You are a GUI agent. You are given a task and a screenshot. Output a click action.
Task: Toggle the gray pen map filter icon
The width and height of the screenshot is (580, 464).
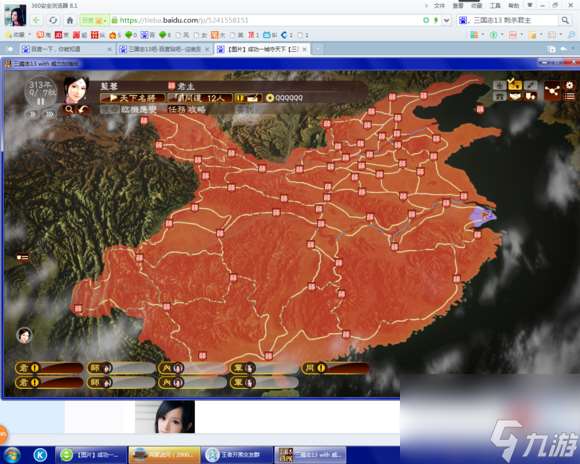pos(530,85)
